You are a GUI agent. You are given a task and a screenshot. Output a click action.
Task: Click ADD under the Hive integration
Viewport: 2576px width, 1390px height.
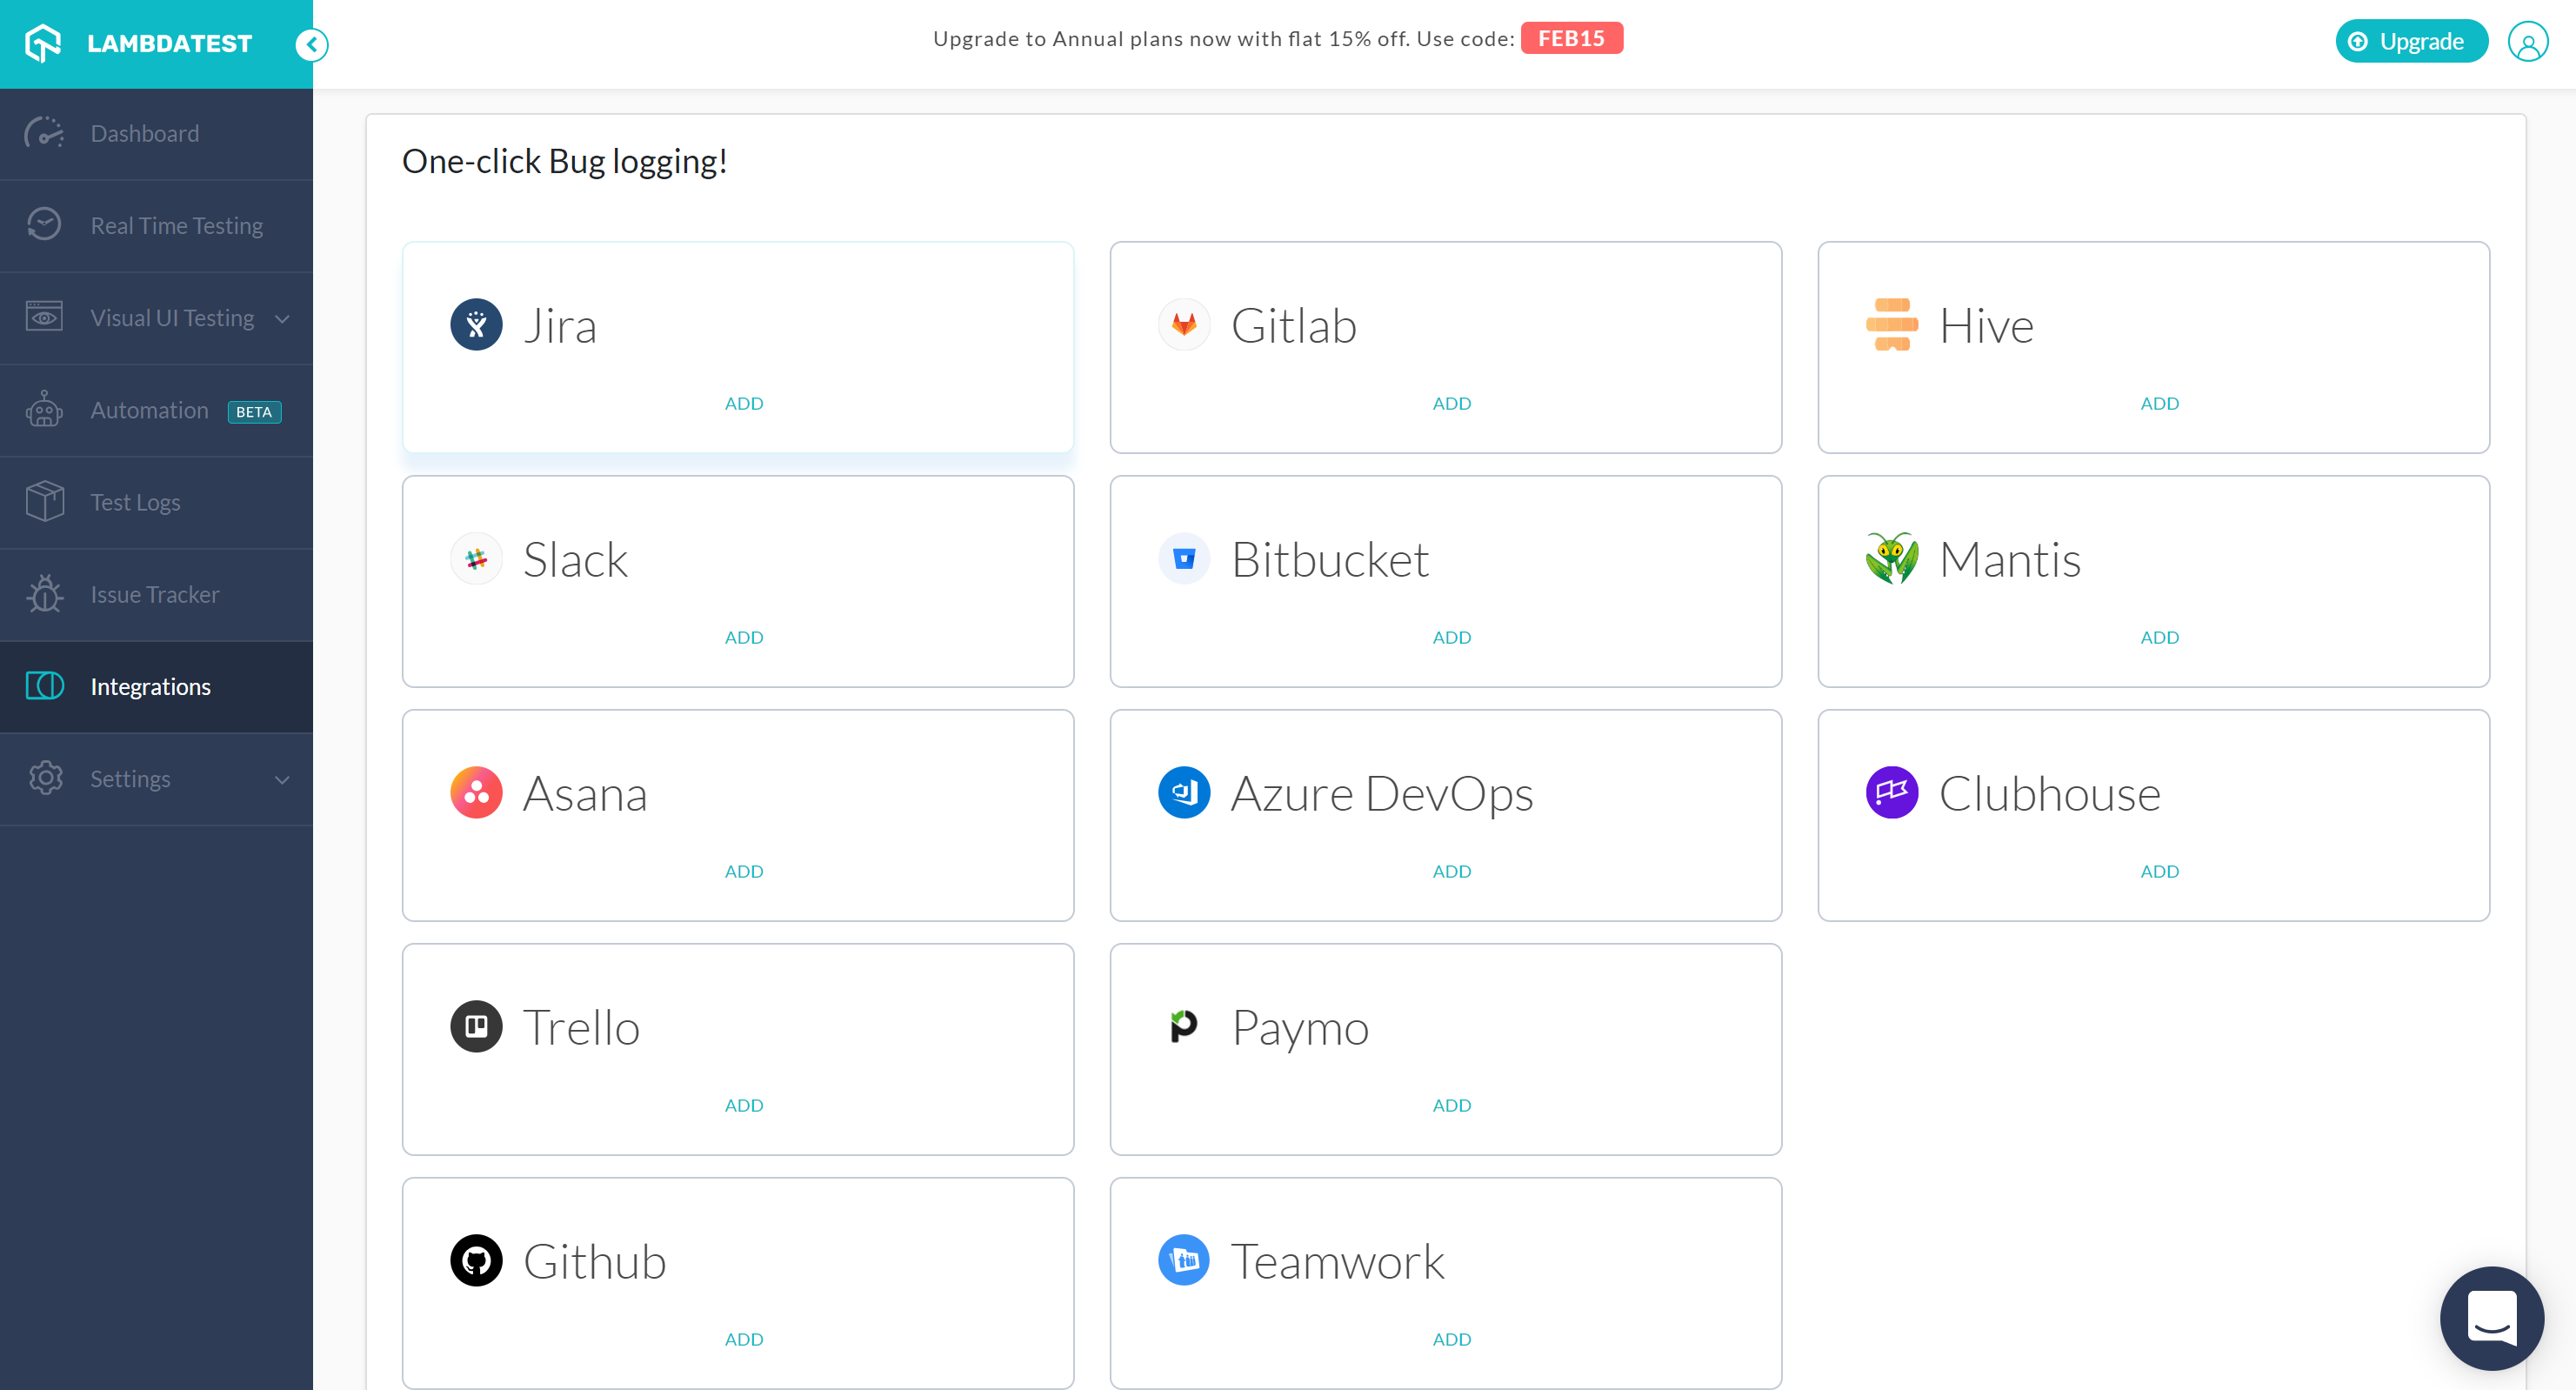coord(2159,403)
